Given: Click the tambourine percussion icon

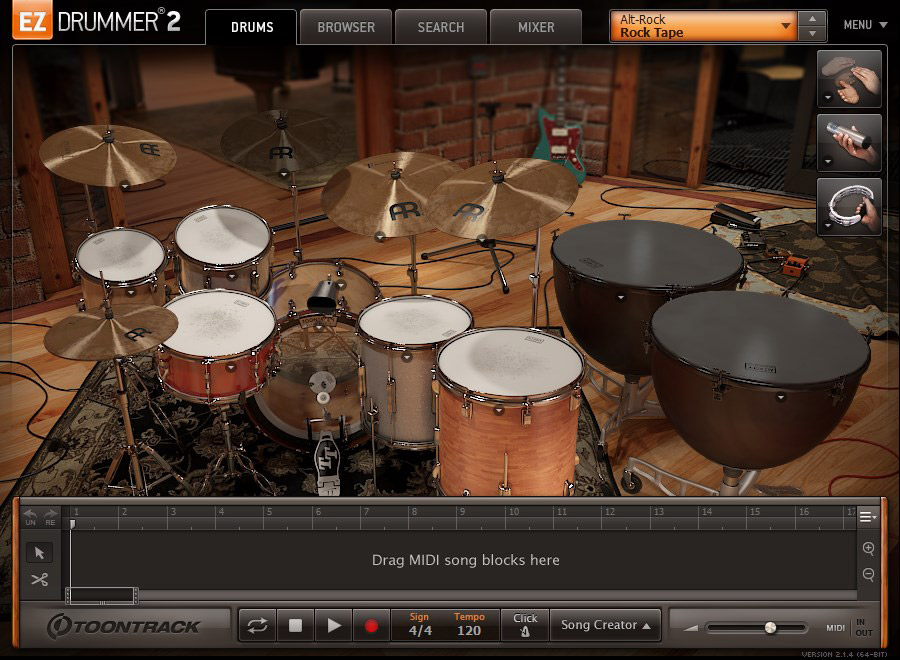Looking at the screenshot, I should pyautogui.click(x=849, y=207).
